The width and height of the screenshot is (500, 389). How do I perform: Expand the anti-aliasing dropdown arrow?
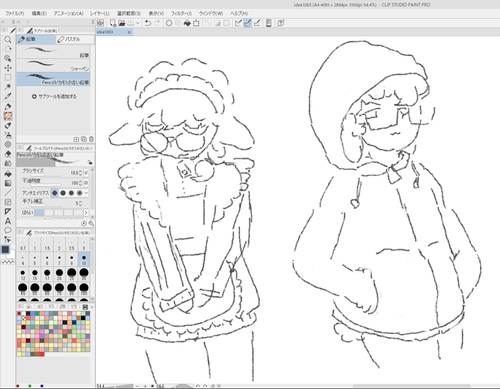point(87,193)
